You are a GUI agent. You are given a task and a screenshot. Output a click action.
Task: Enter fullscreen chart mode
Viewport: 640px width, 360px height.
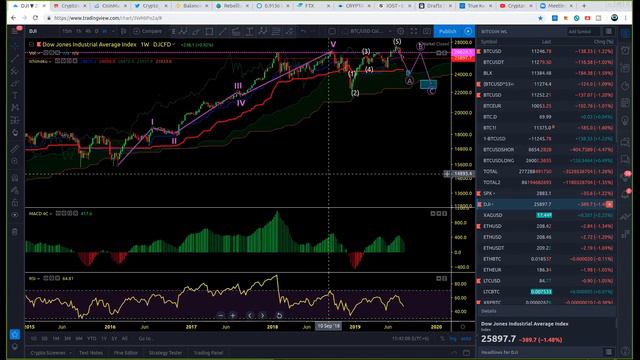pos(414,31)
